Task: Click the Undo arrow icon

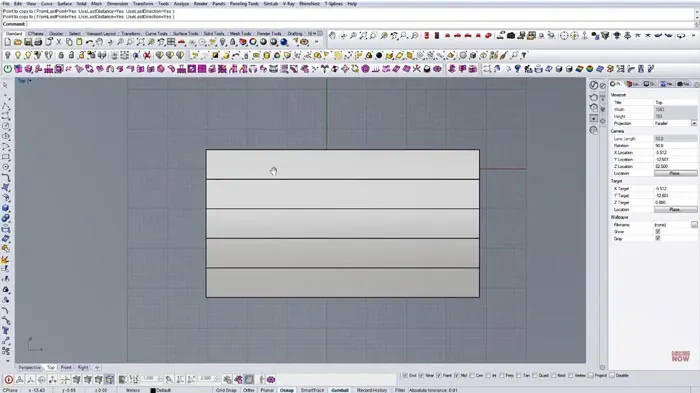Action: pos(89,42)
